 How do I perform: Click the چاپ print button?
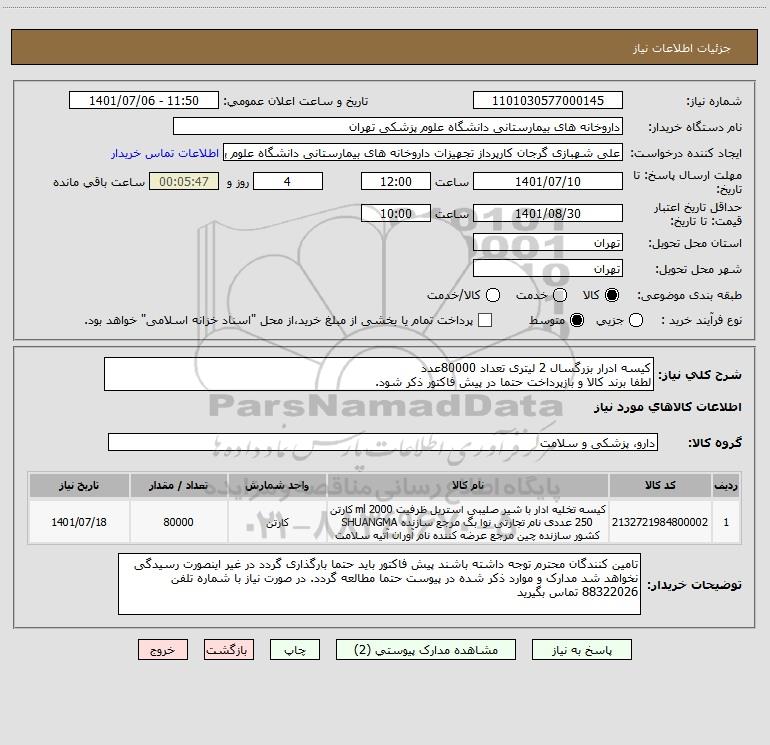pos(295,650)
